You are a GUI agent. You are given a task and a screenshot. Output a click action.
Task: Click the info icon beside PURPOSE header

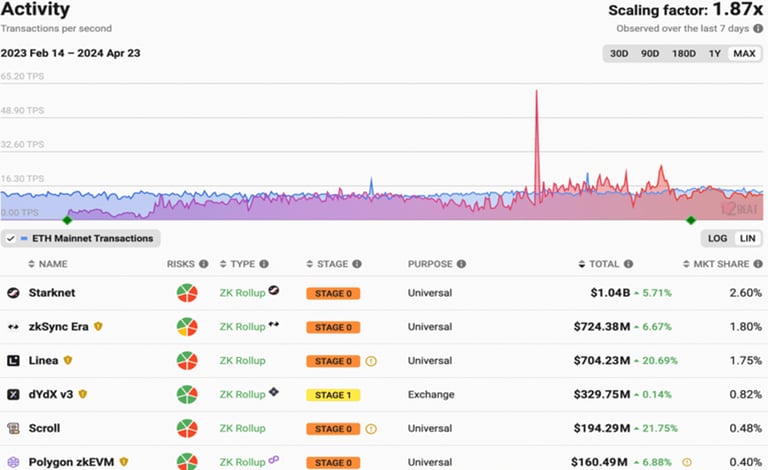(x=461, y=264)
